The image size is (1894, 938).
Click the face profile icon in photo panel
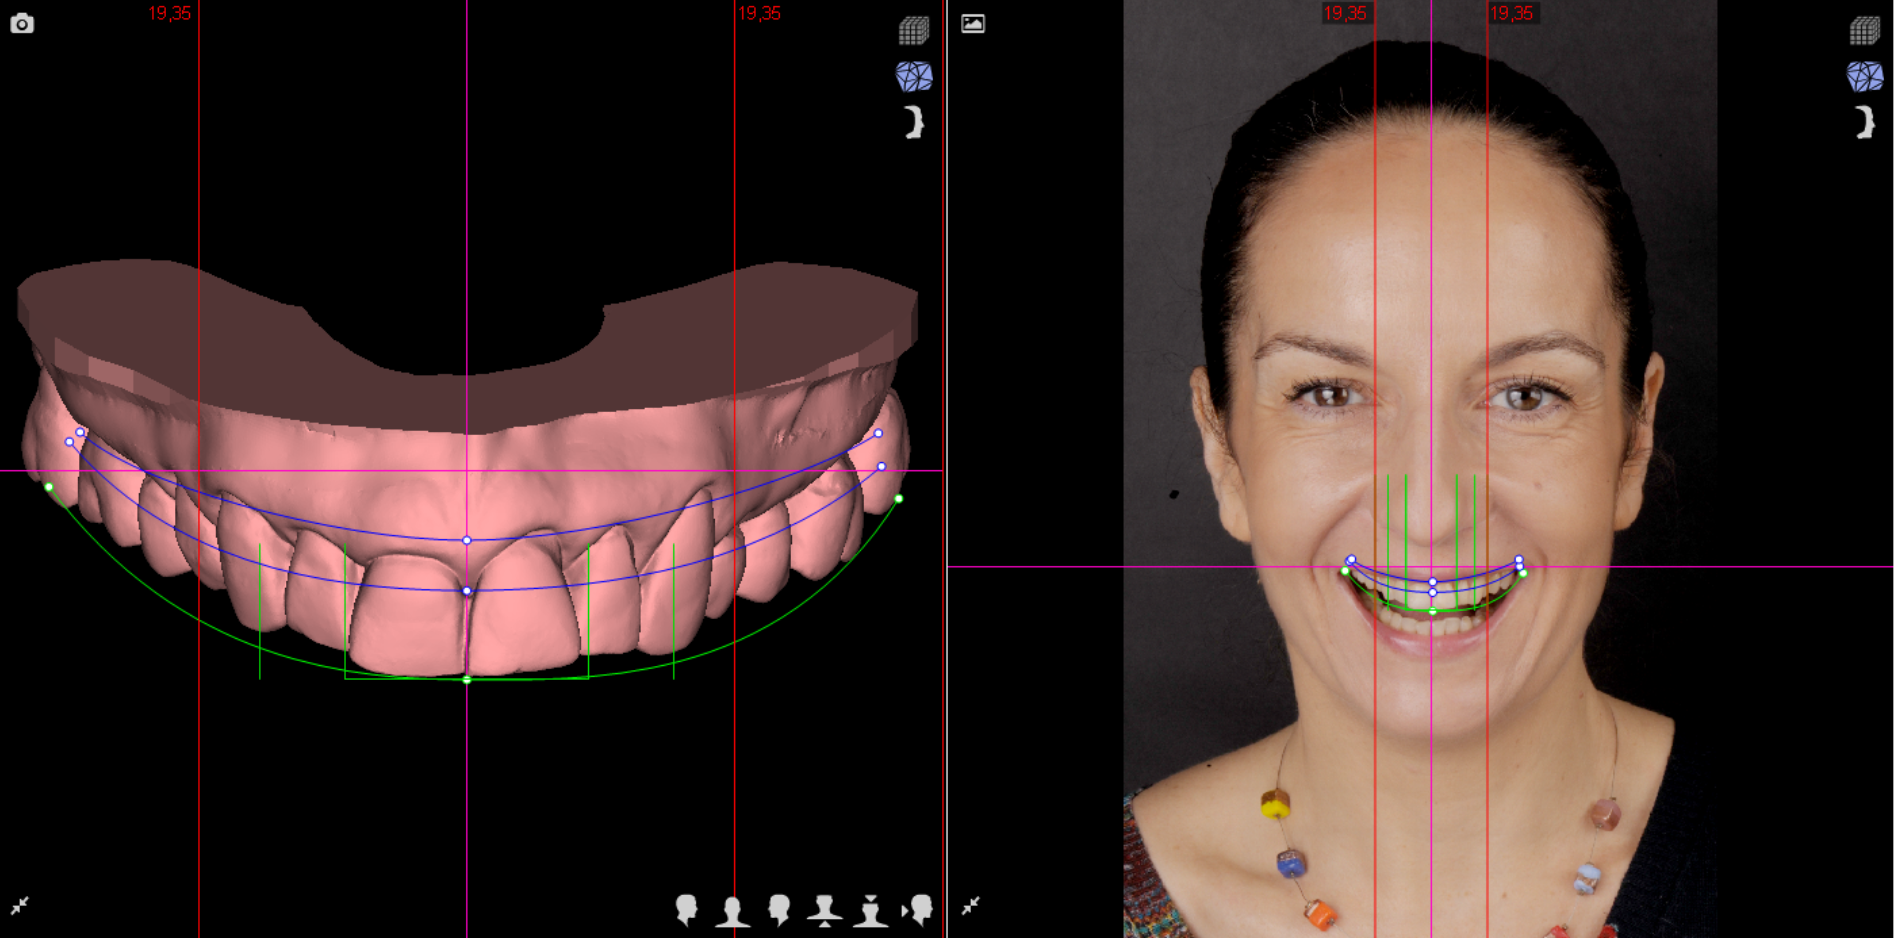point(1865,122)
